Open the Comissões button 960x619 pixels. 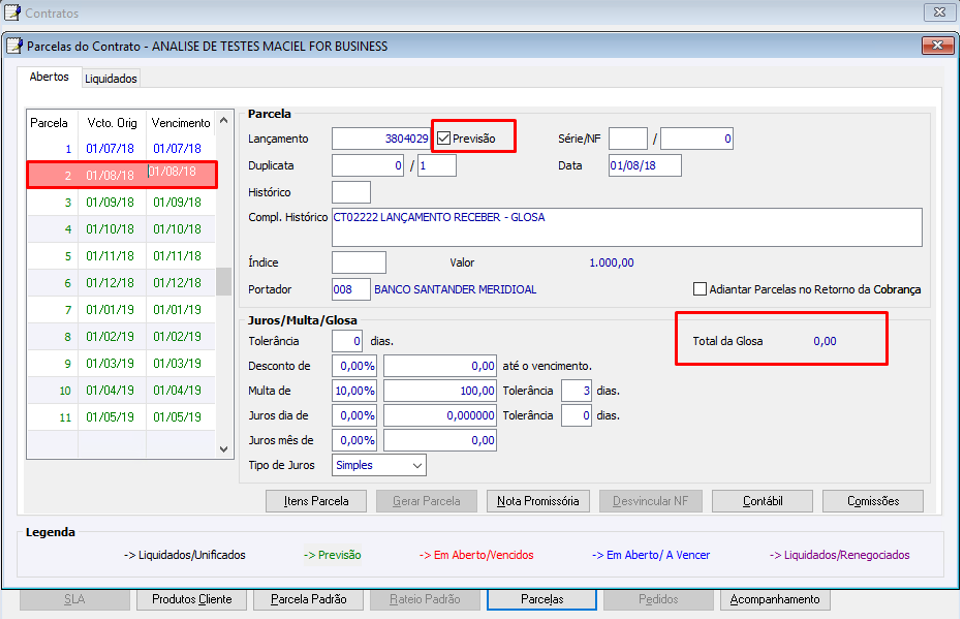(x=872, y=501)
